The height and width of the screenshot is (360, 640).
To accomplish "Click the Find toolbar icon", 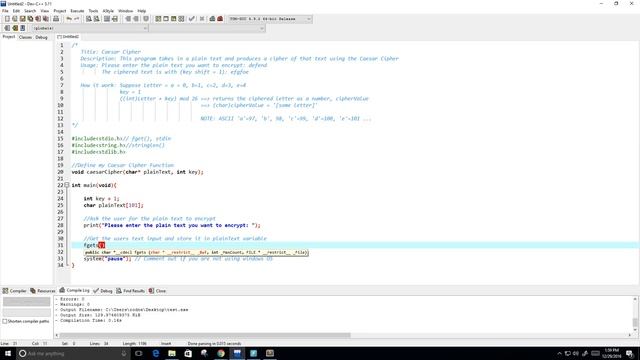I will coord(89,19).
